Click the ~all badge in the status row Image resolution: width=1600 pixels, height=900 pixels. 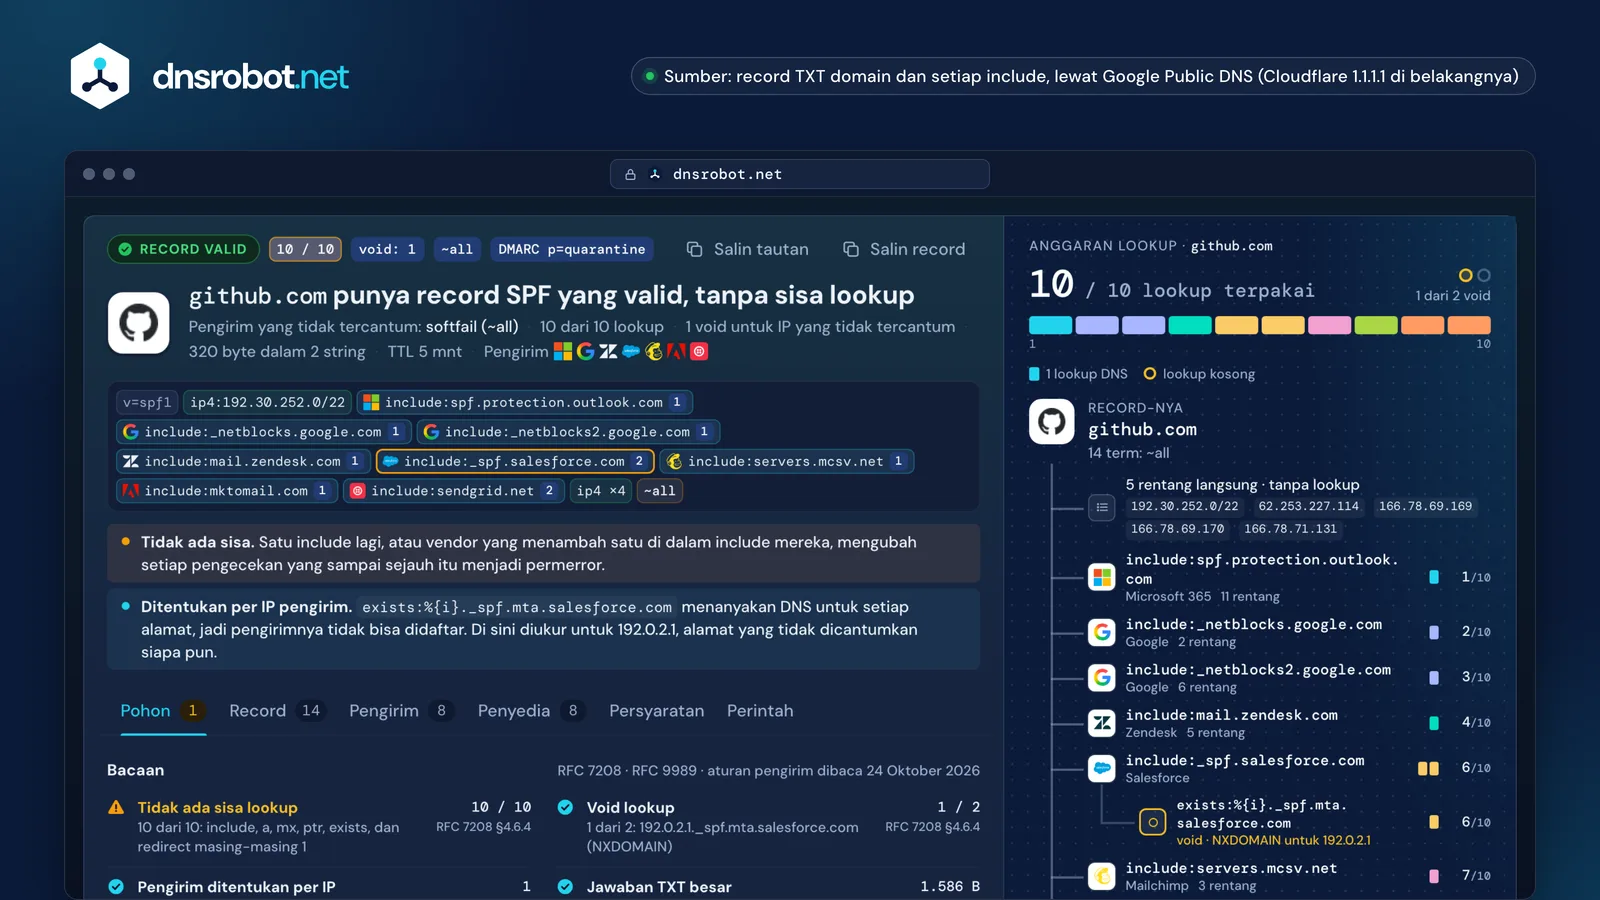(x=457, y=249)
